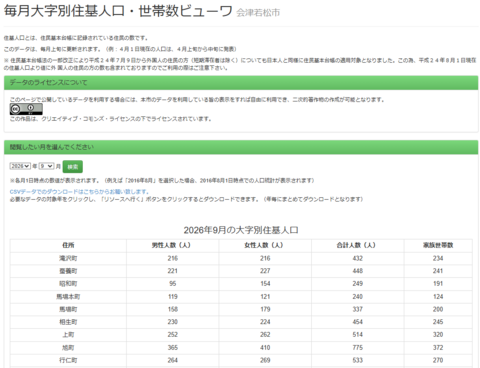Click the 合計人数（人） column header
The height and width of the screenshot is (368, 480).
(358, 245)
